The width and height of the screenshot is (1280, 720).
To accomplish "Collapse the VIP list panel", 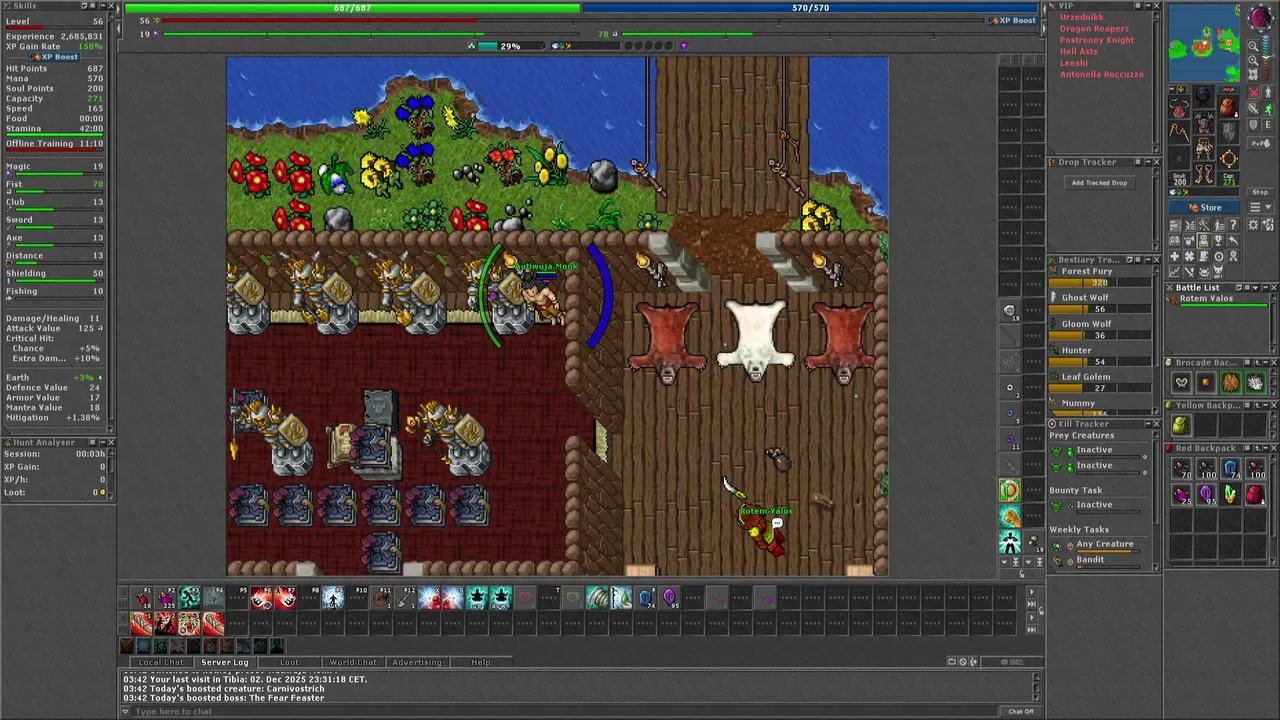I will (1146, 6).
